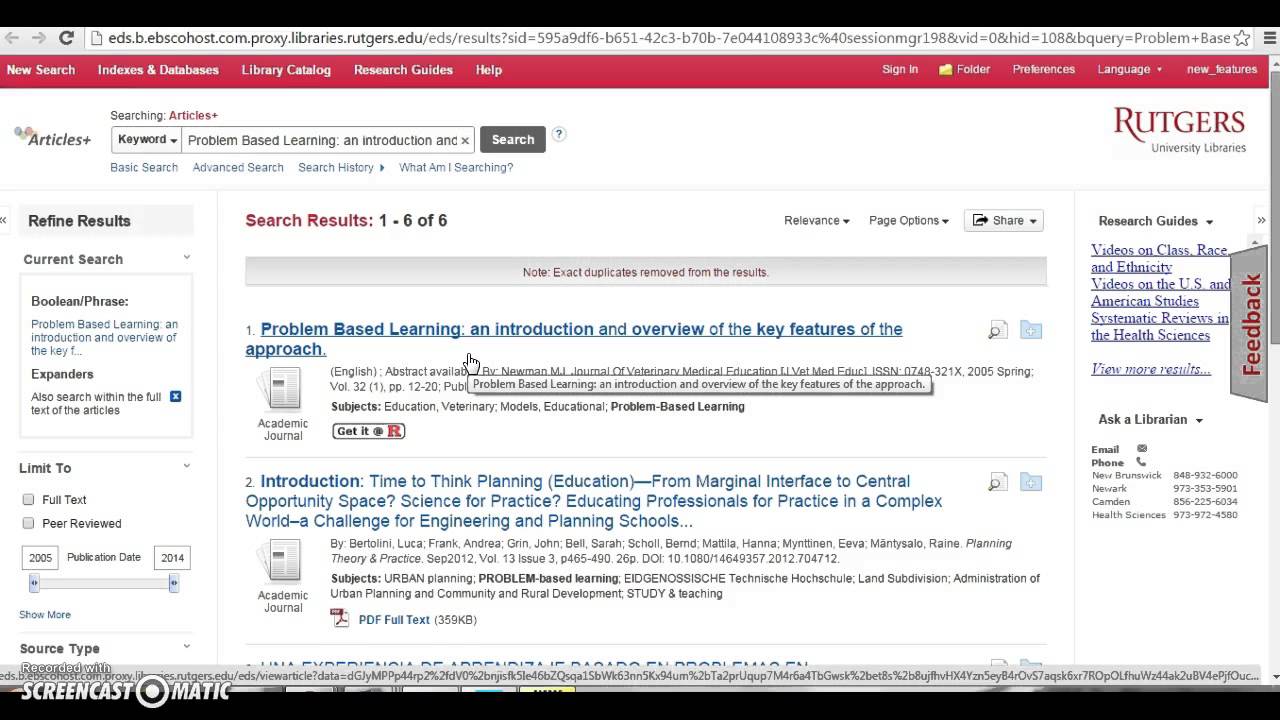Open Help in top menu

click(x=489, y=69)
